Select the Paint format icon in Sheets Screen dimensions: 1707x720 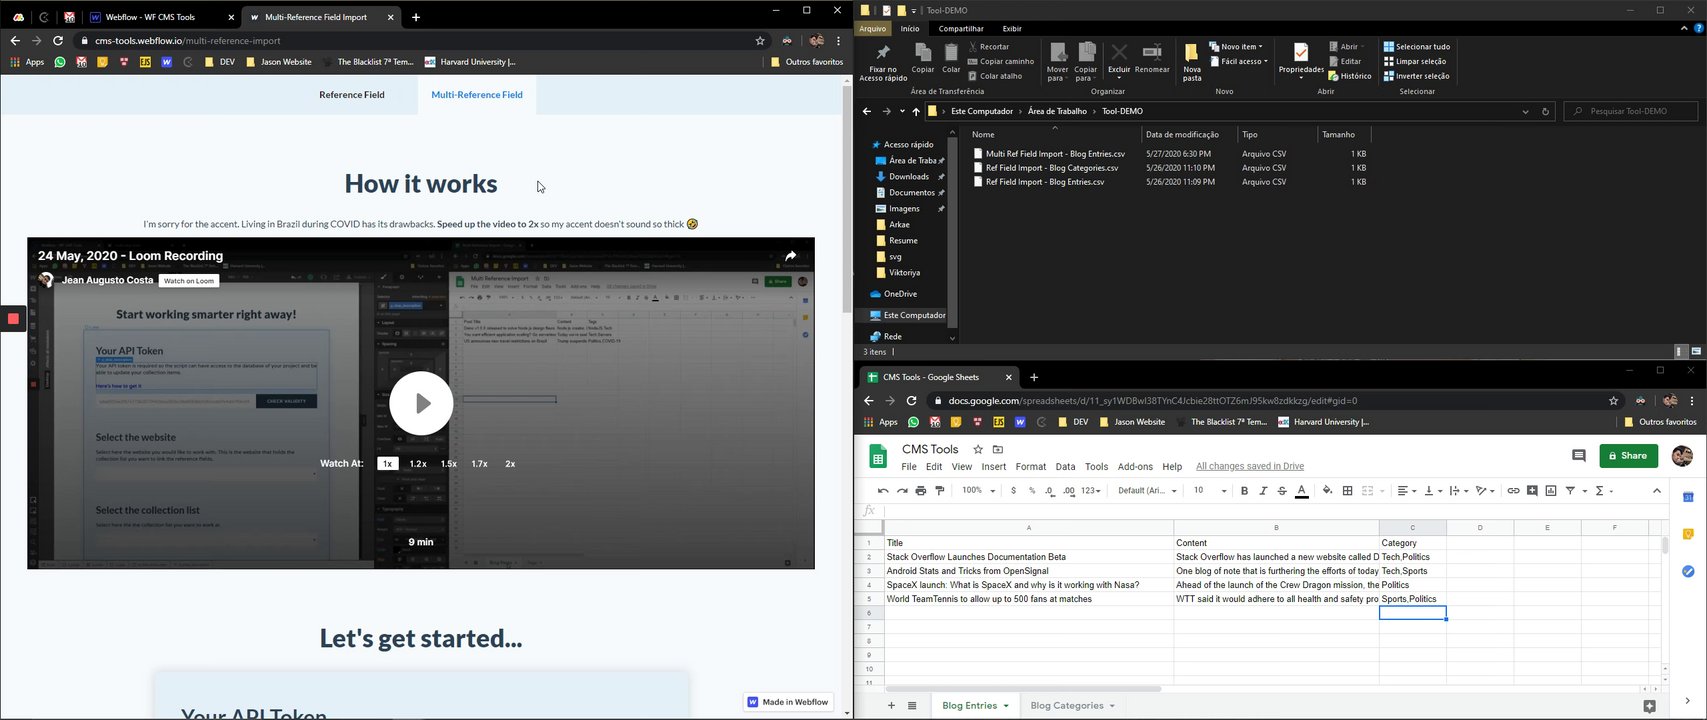click(940, 491)
